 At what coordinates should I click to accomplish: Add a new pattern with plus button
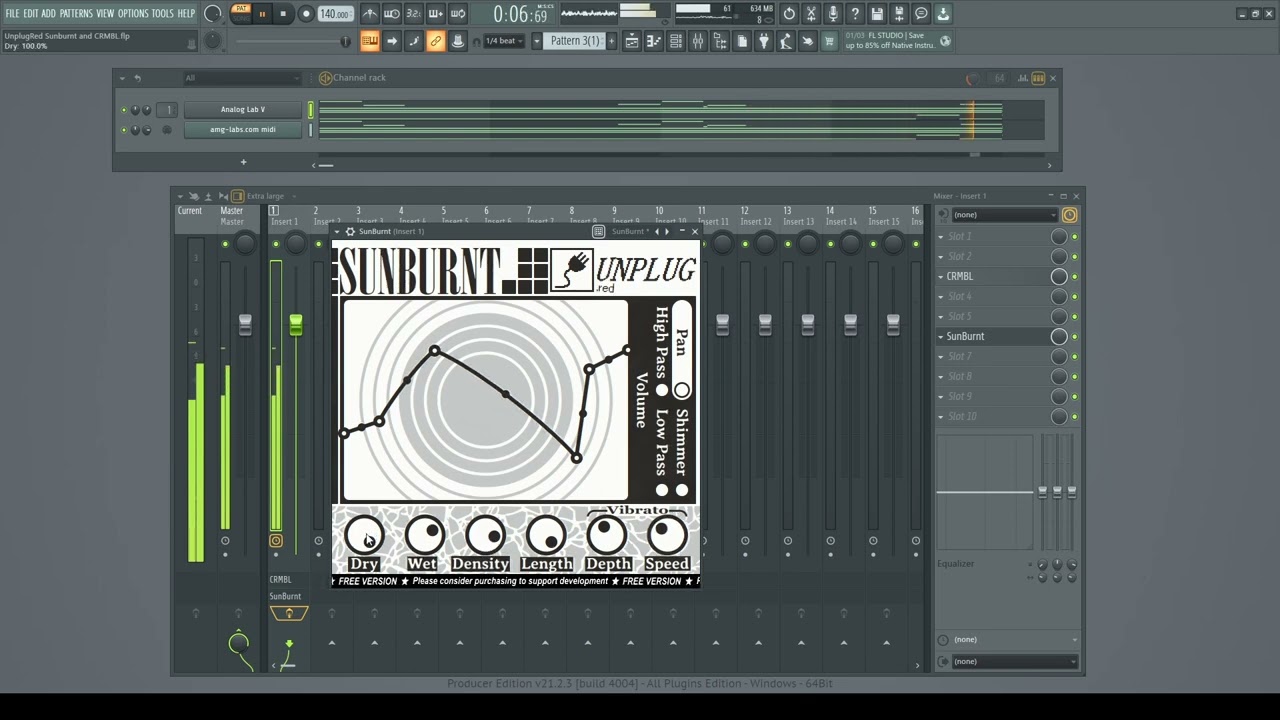pyautogui.click(x=611, y=41)
